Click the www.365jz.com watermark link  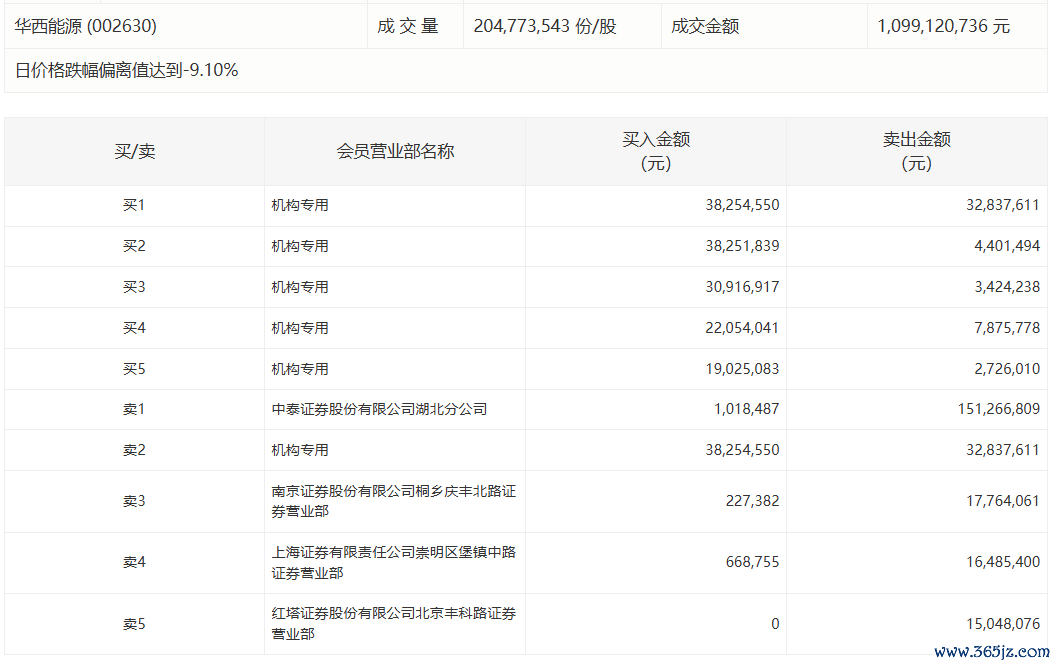991,652
